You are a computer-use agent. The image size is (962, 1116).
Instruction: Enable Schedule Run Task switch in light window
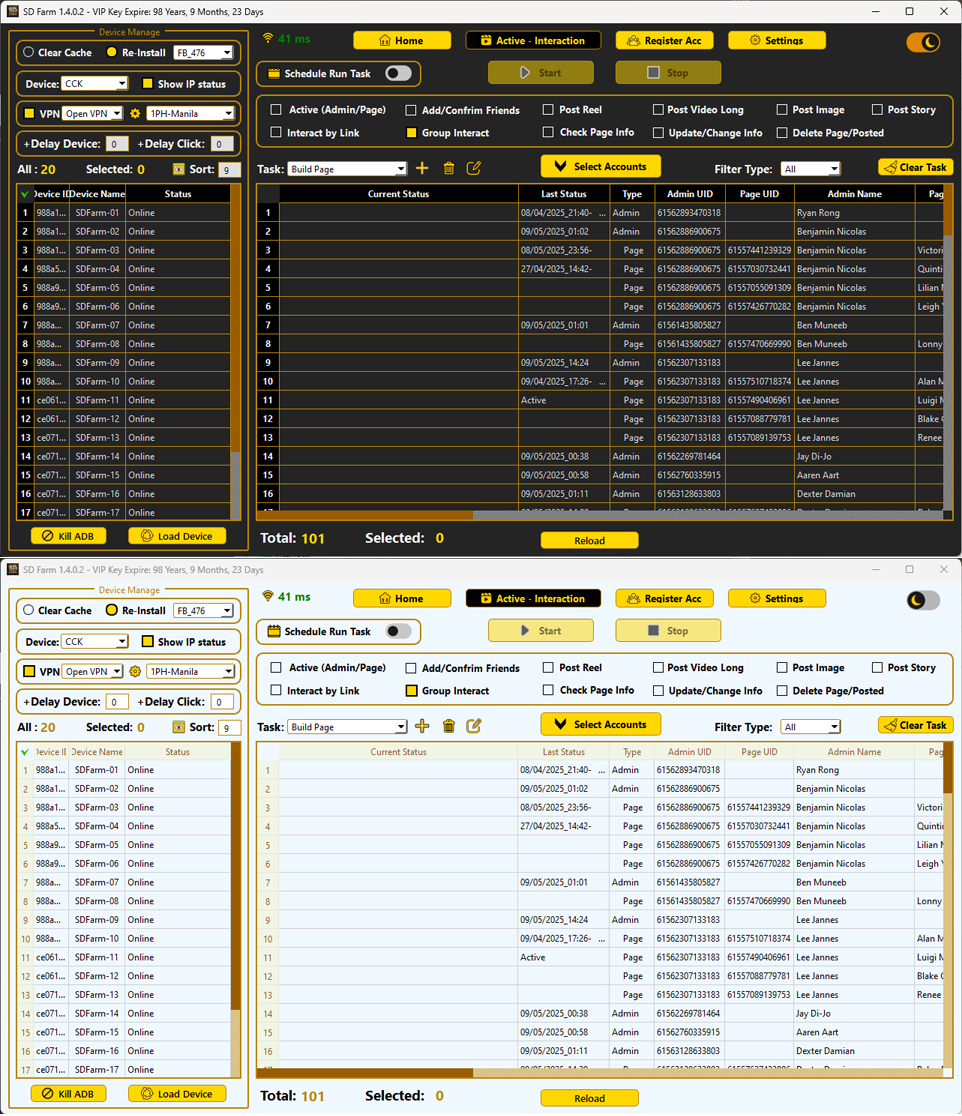coord(398,631)
